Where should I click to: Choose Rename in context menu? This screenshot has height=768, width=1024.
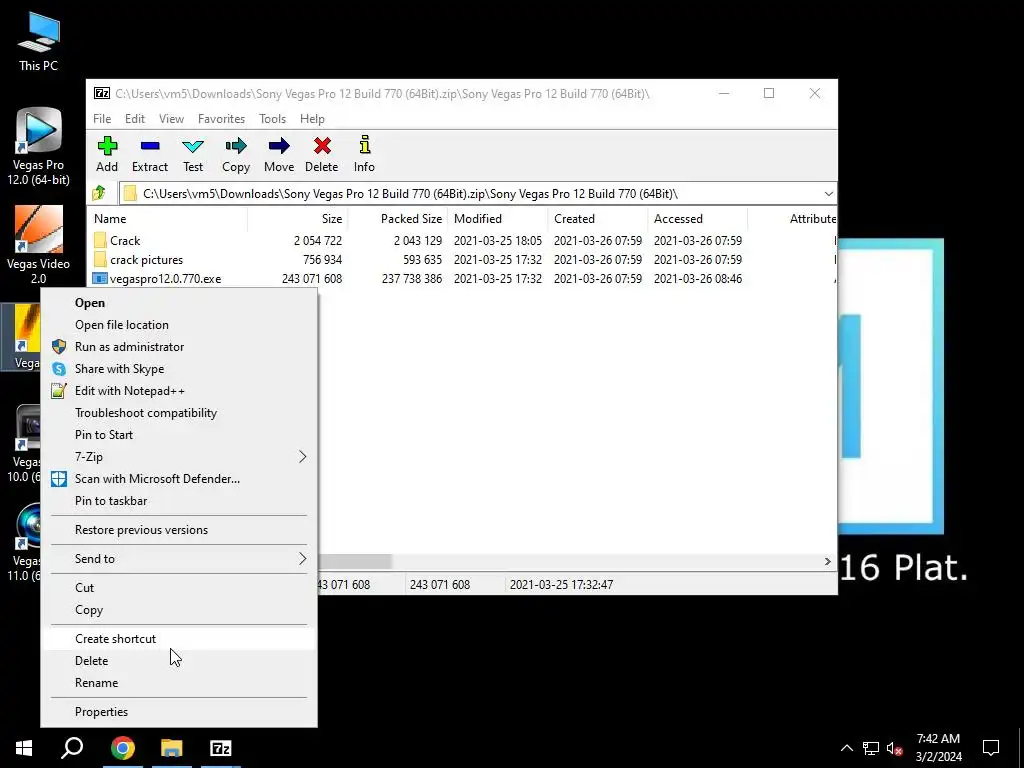[x=179, y=682]
